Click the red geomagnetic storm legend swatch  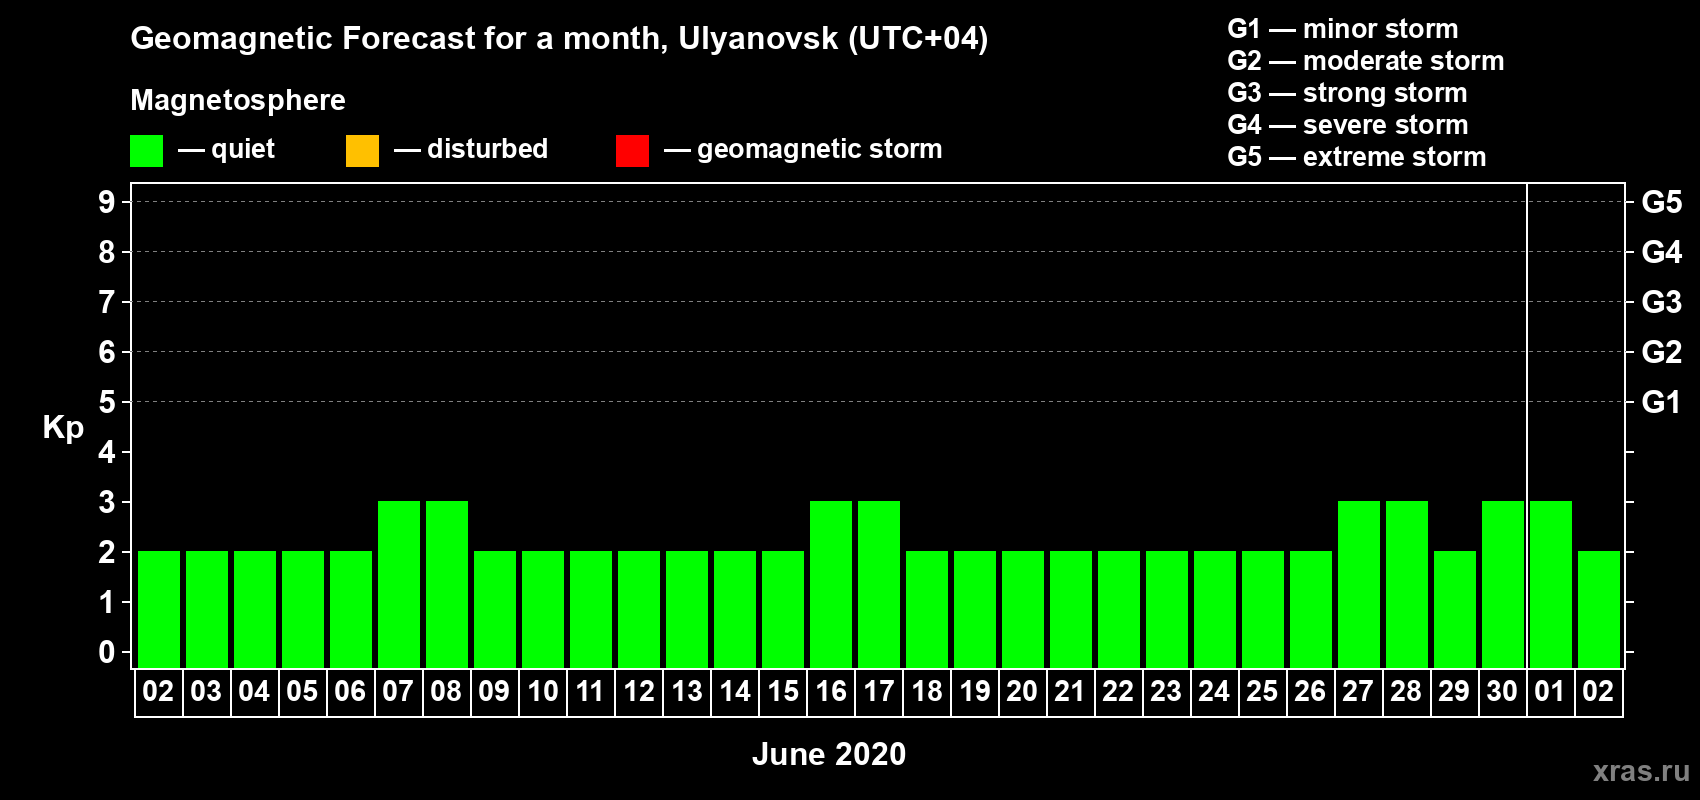(632, 151)
